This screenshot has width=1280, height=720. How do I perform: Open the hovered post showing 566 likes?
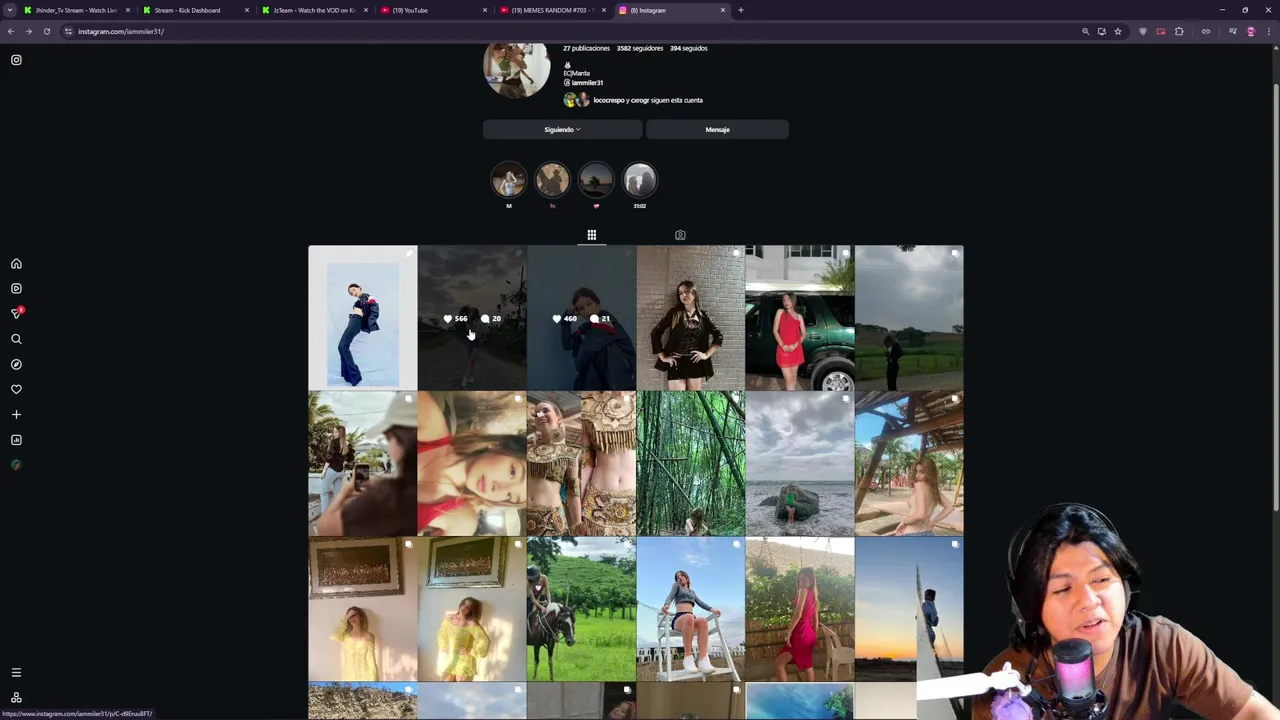pyautogui.click(x=472, y=317)
